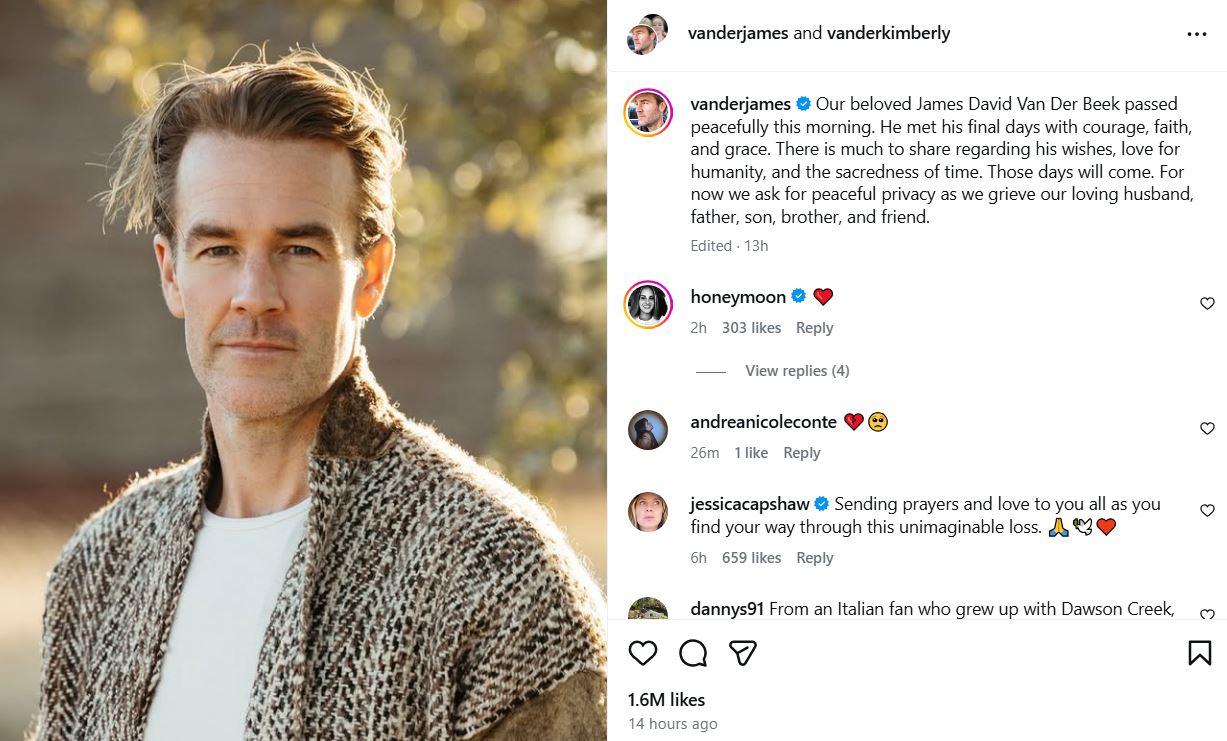Open the comment bubble icon
Viewport: 1227px width, 741px height.
(x=693, y=653)
